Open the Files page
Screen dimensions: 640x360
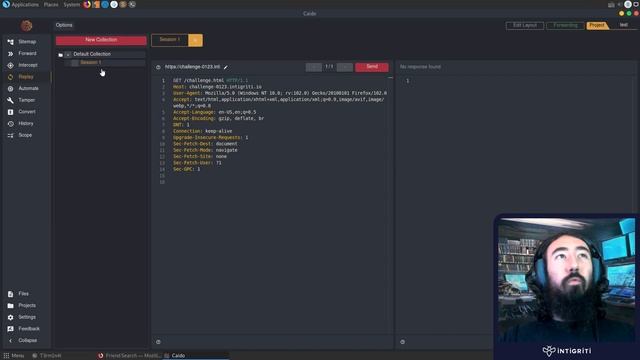pyautogui.click(x=27, y=294)
